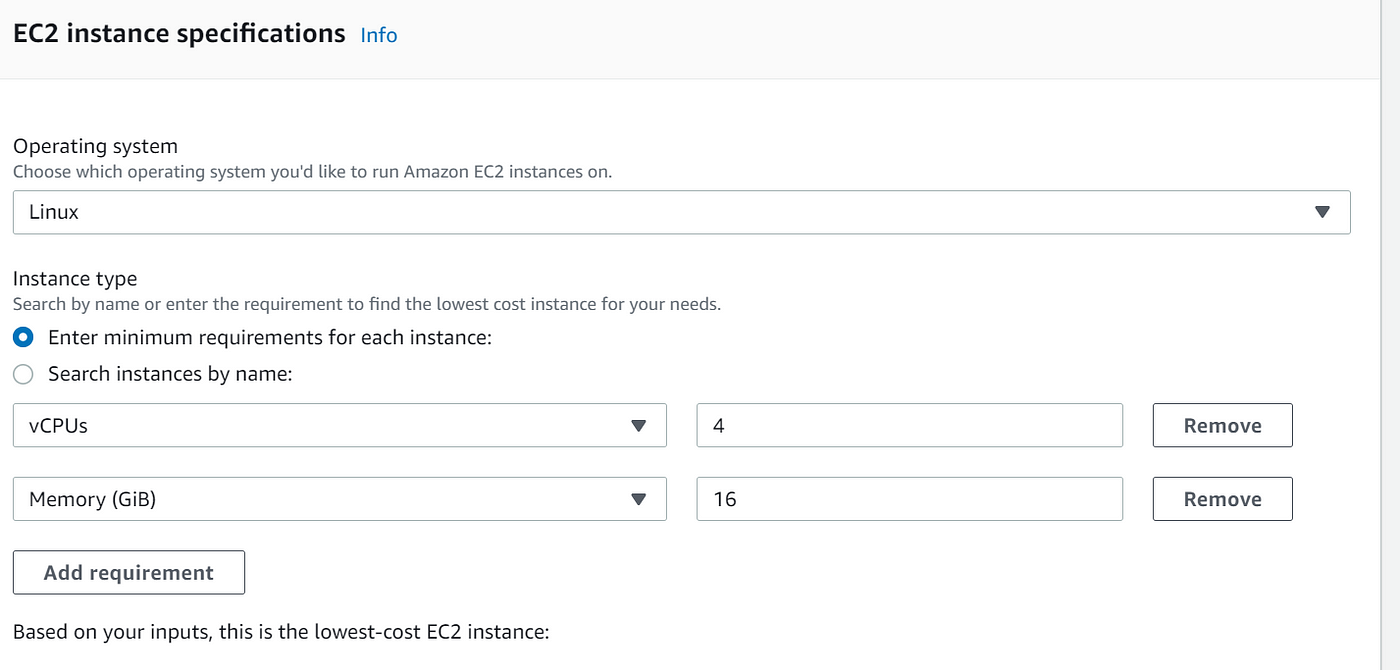Viewport: 1400px width, 670px height.
Task: Expand the Memory (GiB) requirement dropdown
Action: tap(340, 499)
